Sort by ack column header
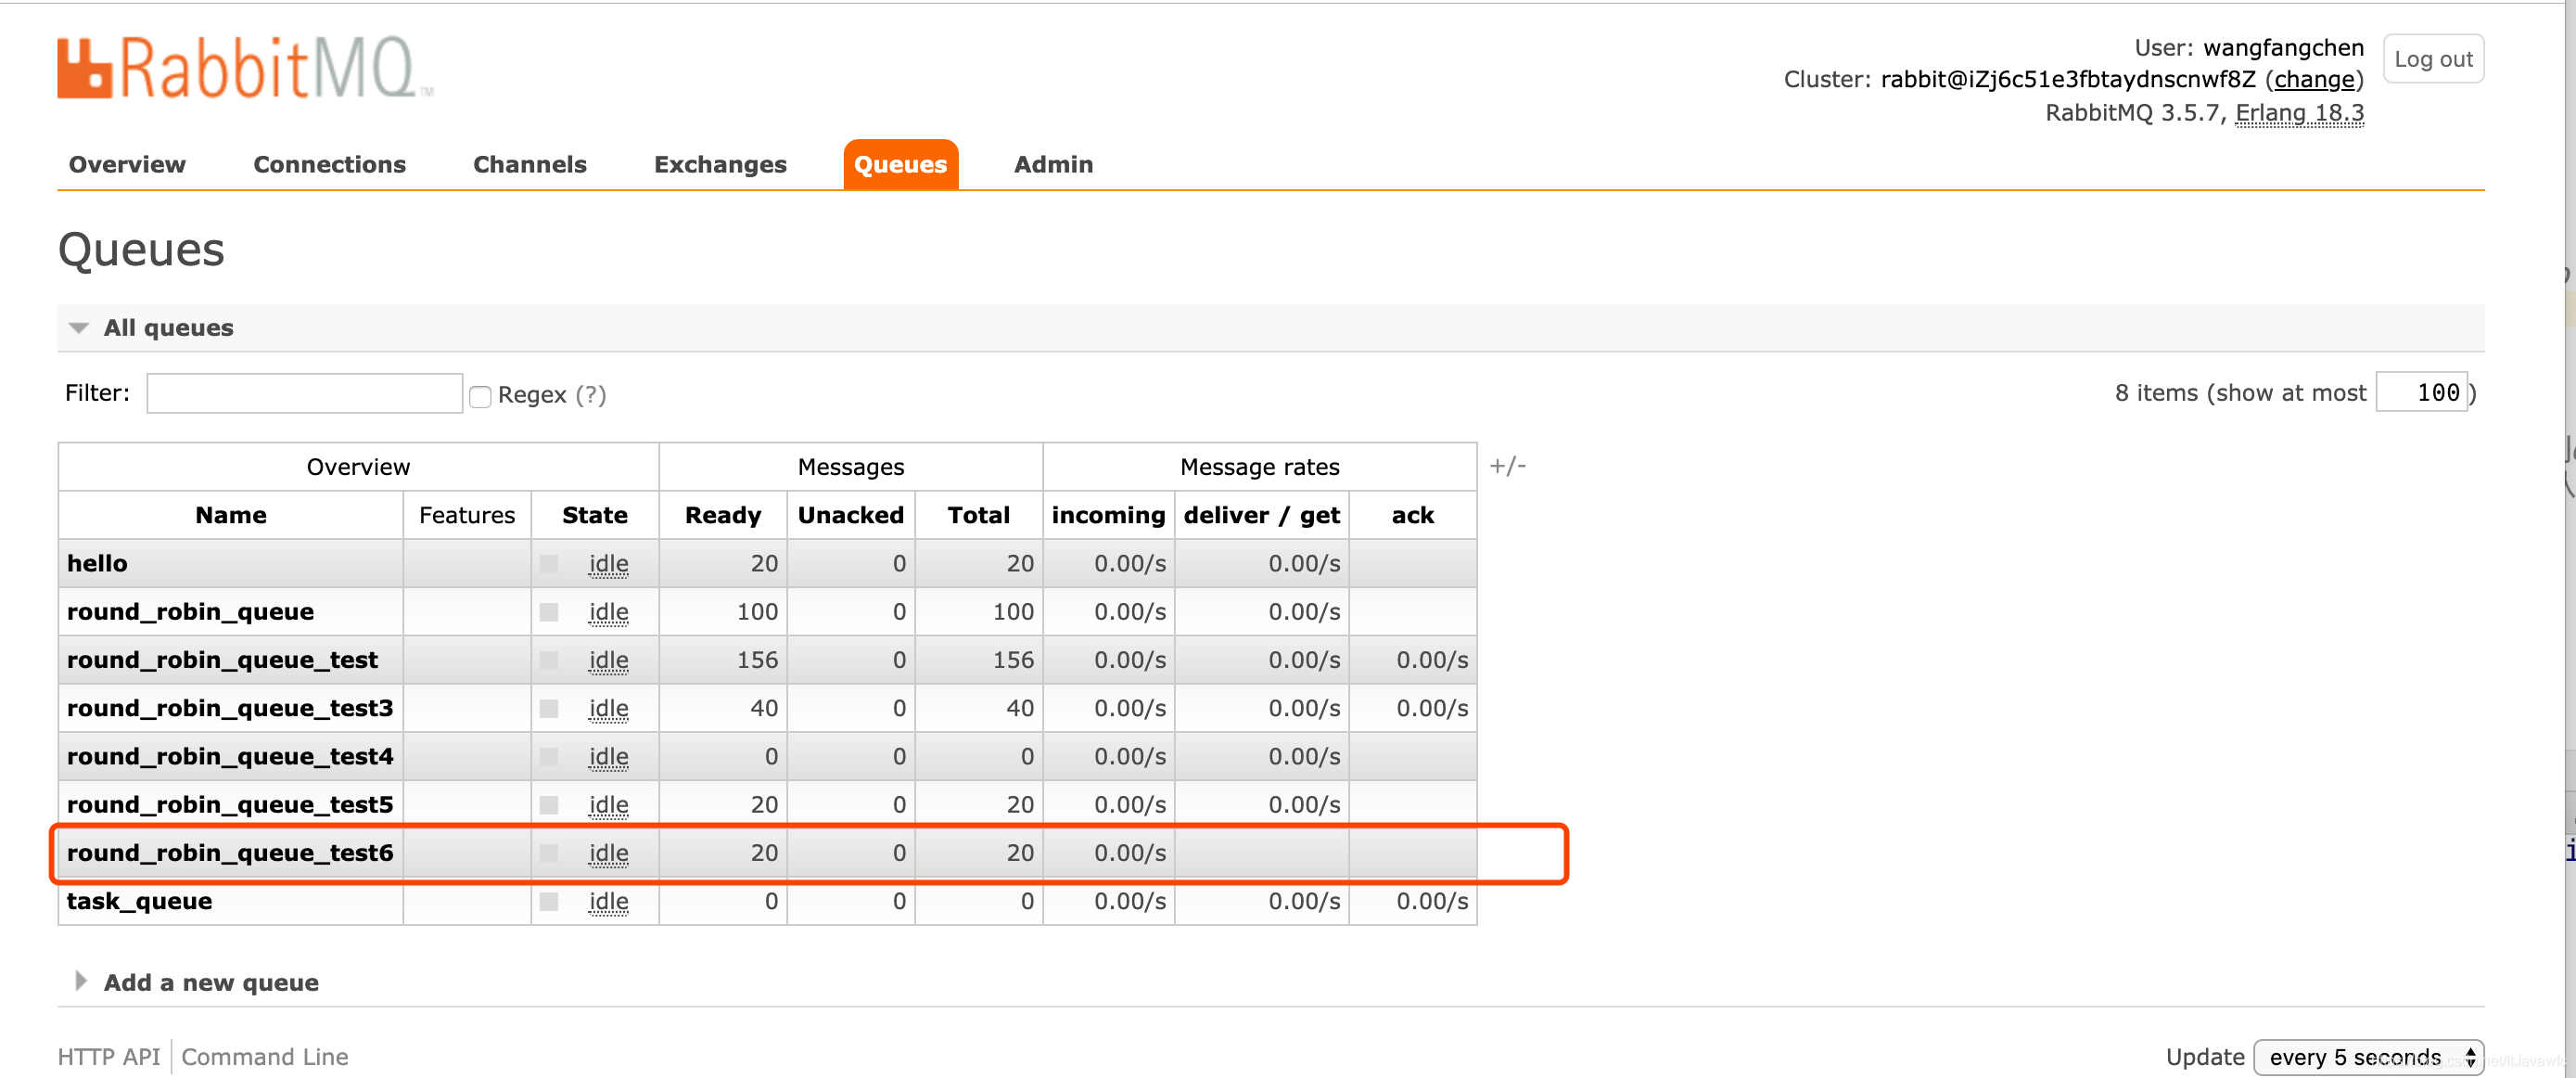Viewport: 2576px width, 1078px height. click(x=1412, y=515)
